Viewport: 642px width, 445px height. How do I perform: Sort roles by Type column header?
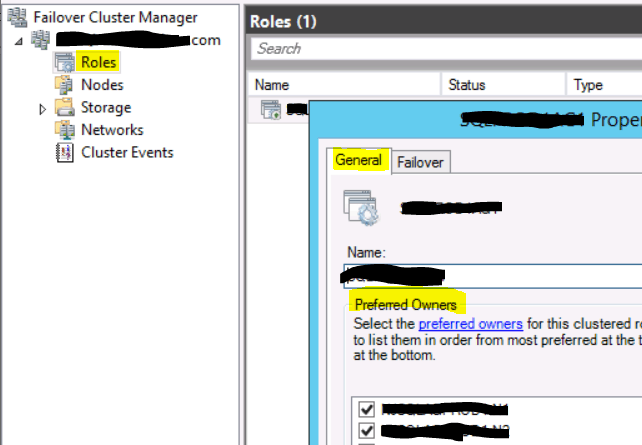pyautogui.click(x=604, y=85)
